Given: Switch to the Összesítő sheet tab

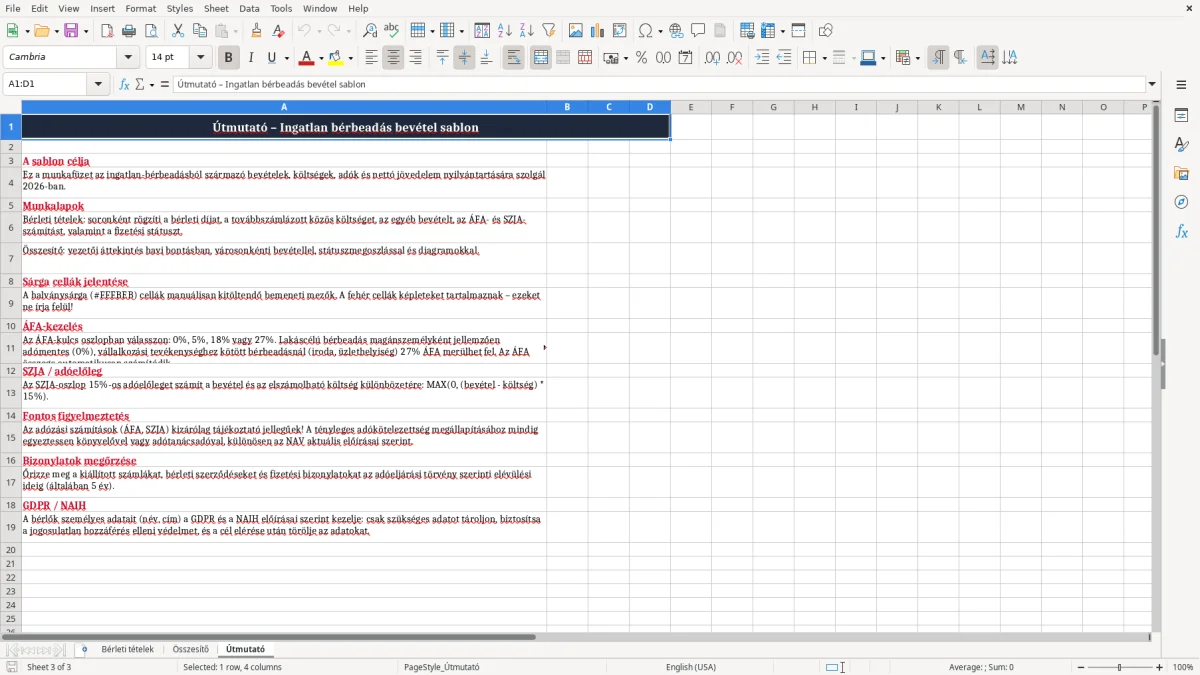Looking at the screenshot, I should [x=190, y=650].
